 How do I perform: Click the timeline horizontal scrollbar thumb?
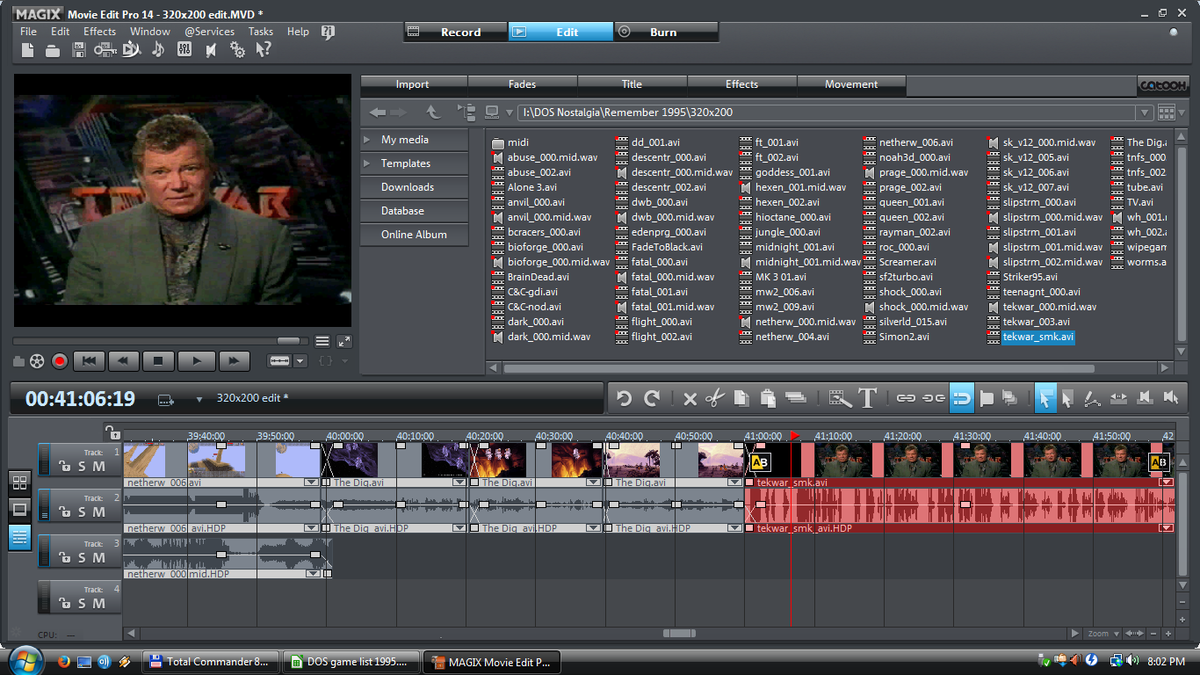[679, 633]
